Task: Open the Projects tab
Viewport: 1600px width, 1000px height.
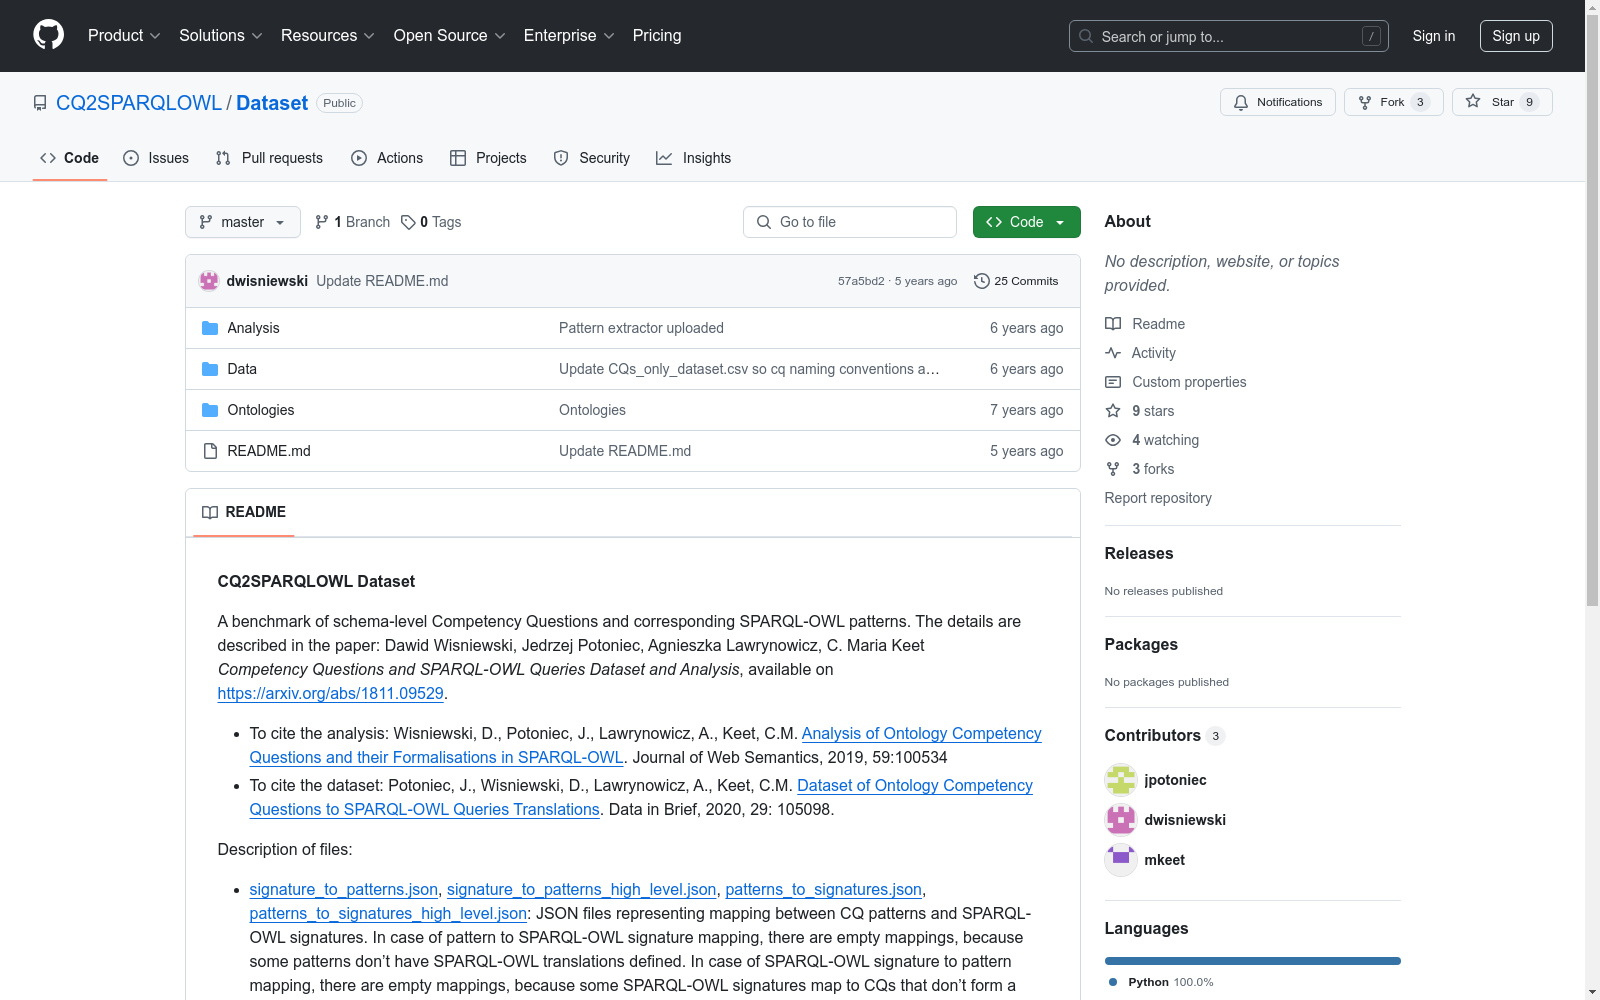Action: coord(488,158)
